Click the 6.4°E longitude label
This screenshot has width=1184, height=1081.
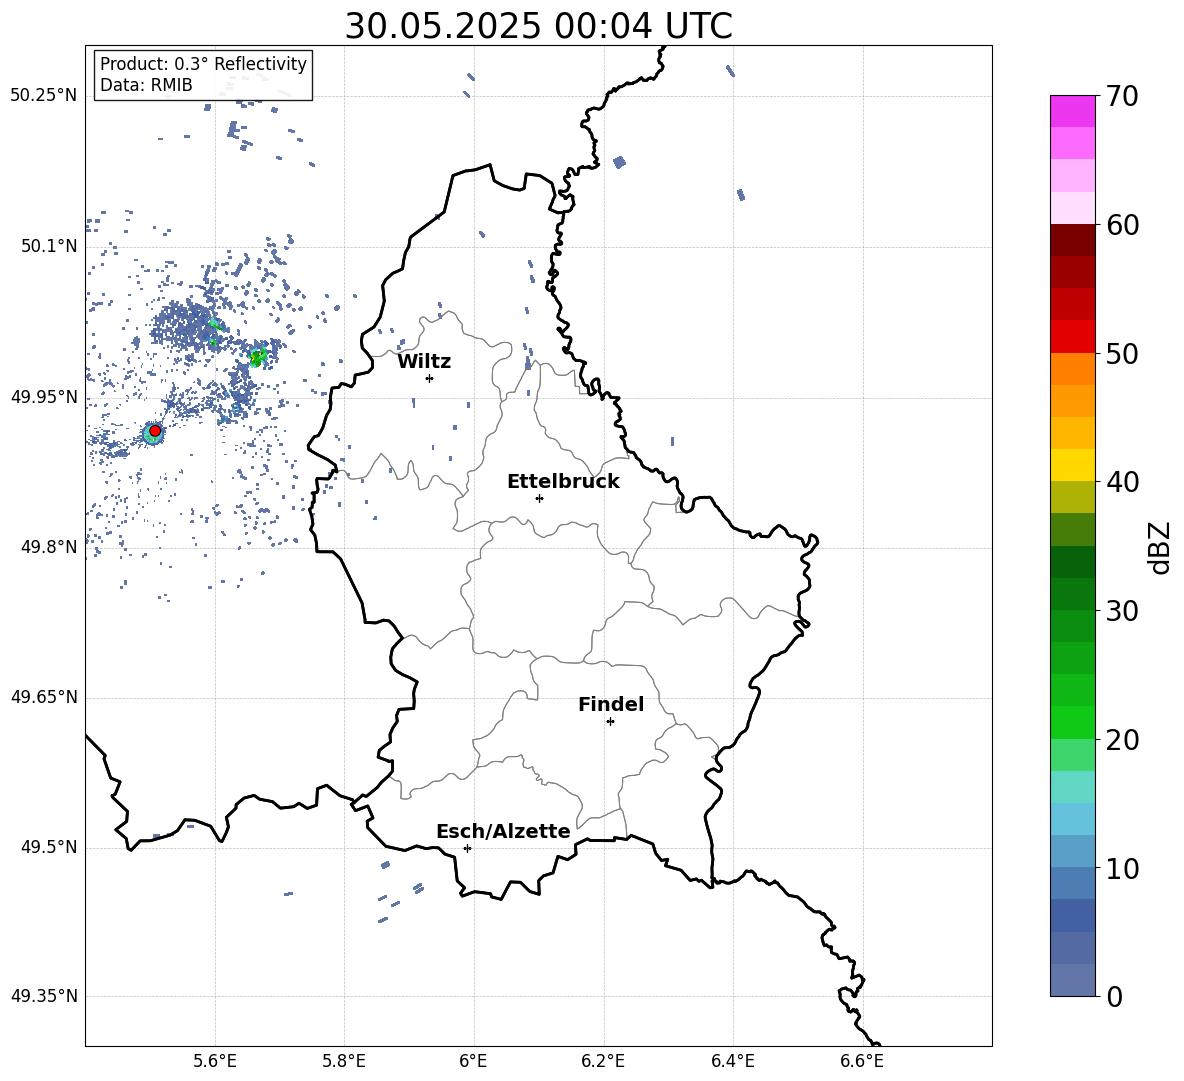[732, 1061]
